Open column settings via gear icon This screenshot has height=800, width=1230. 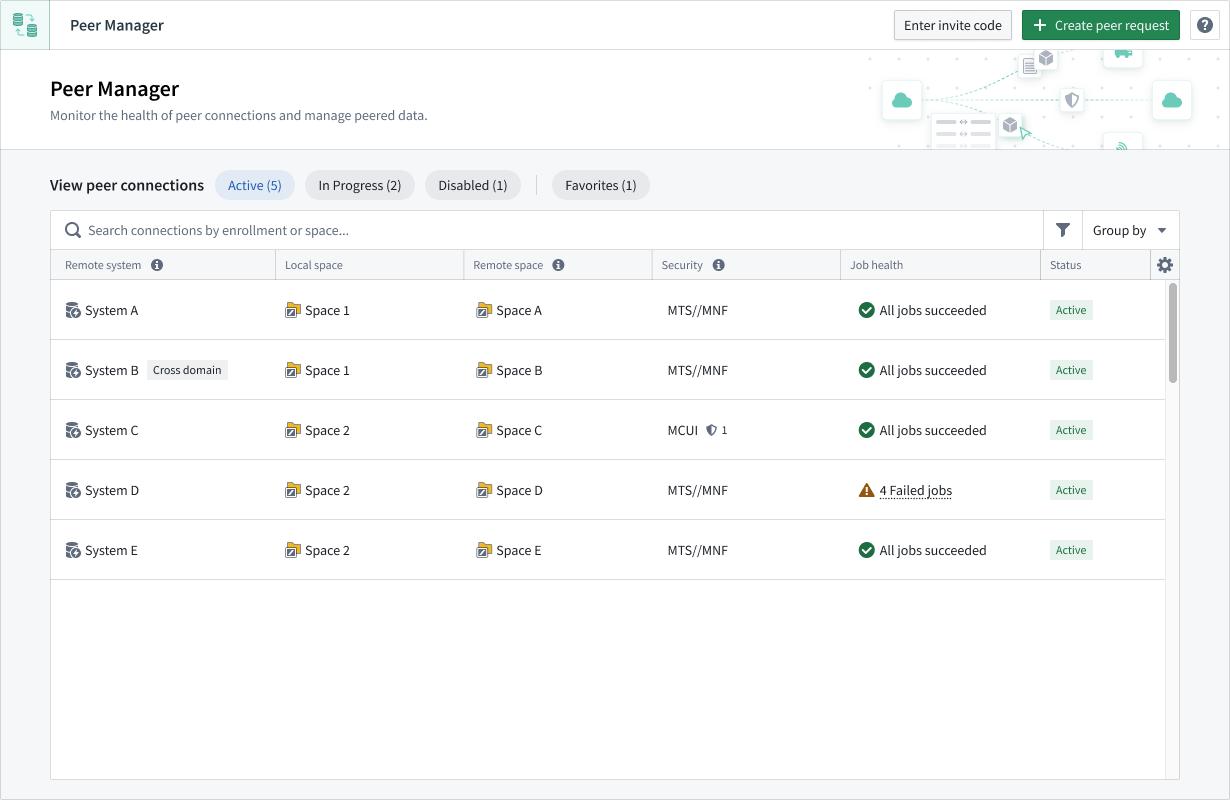pyautogui.click(x=1164, y=264)
